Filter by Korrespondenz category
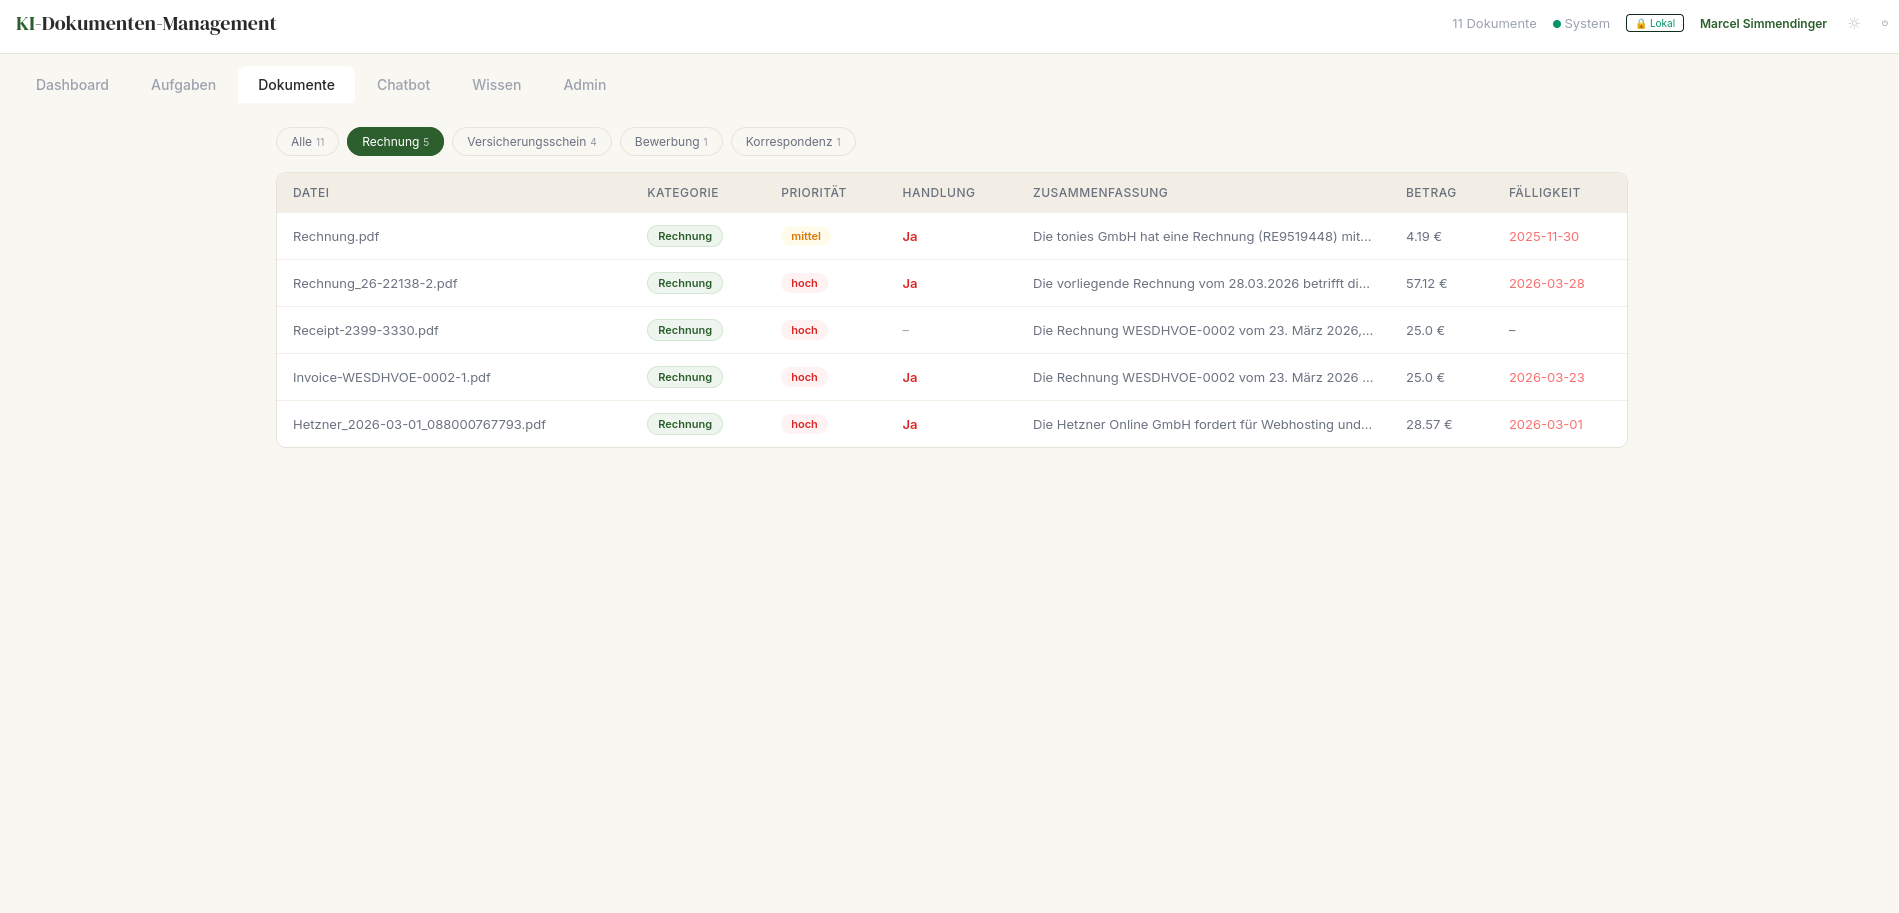This screenshot has width=1899, height=913. [x=792, y=142]
